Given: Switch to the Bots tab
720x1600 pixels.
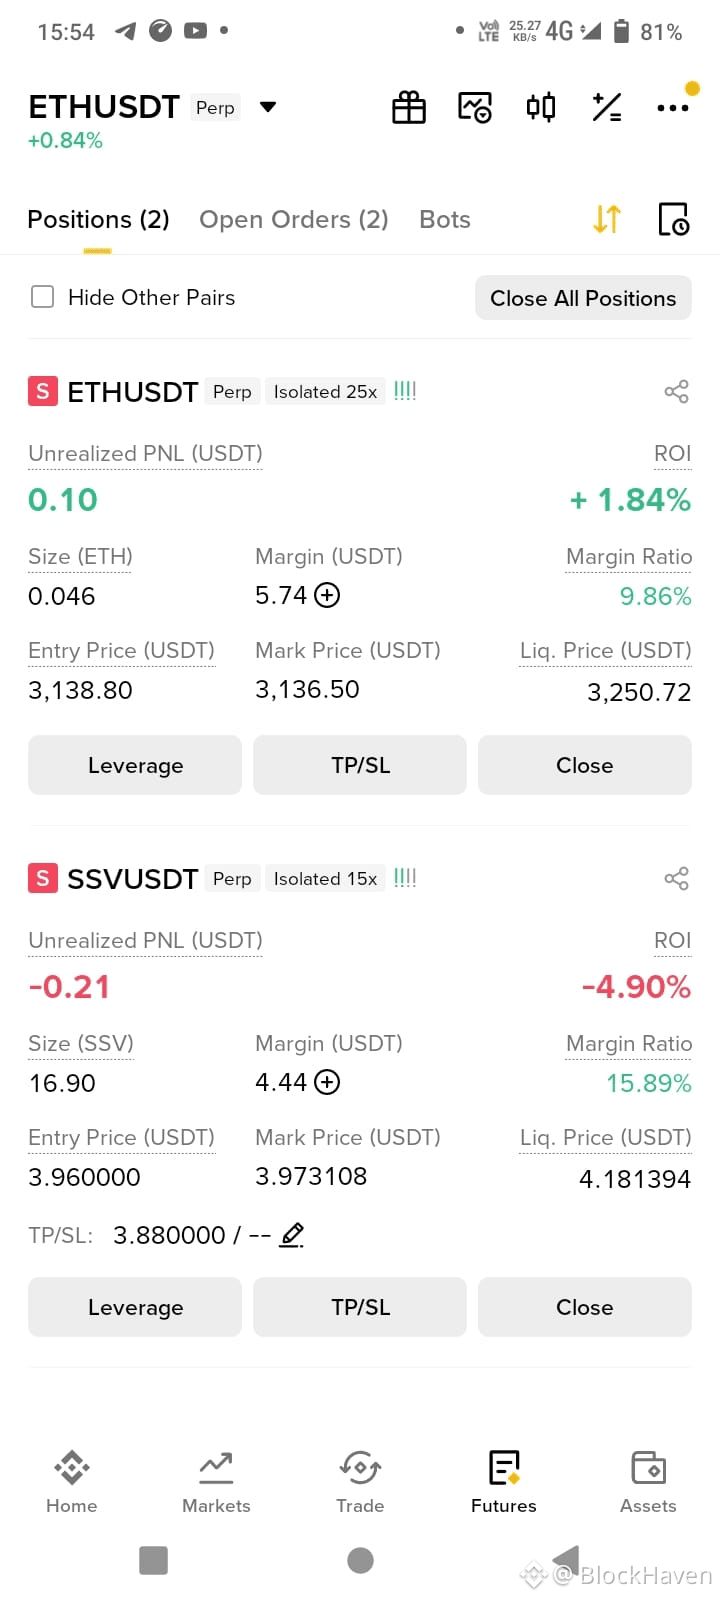Looking at the screenshot, I should (x=445, y=219).
